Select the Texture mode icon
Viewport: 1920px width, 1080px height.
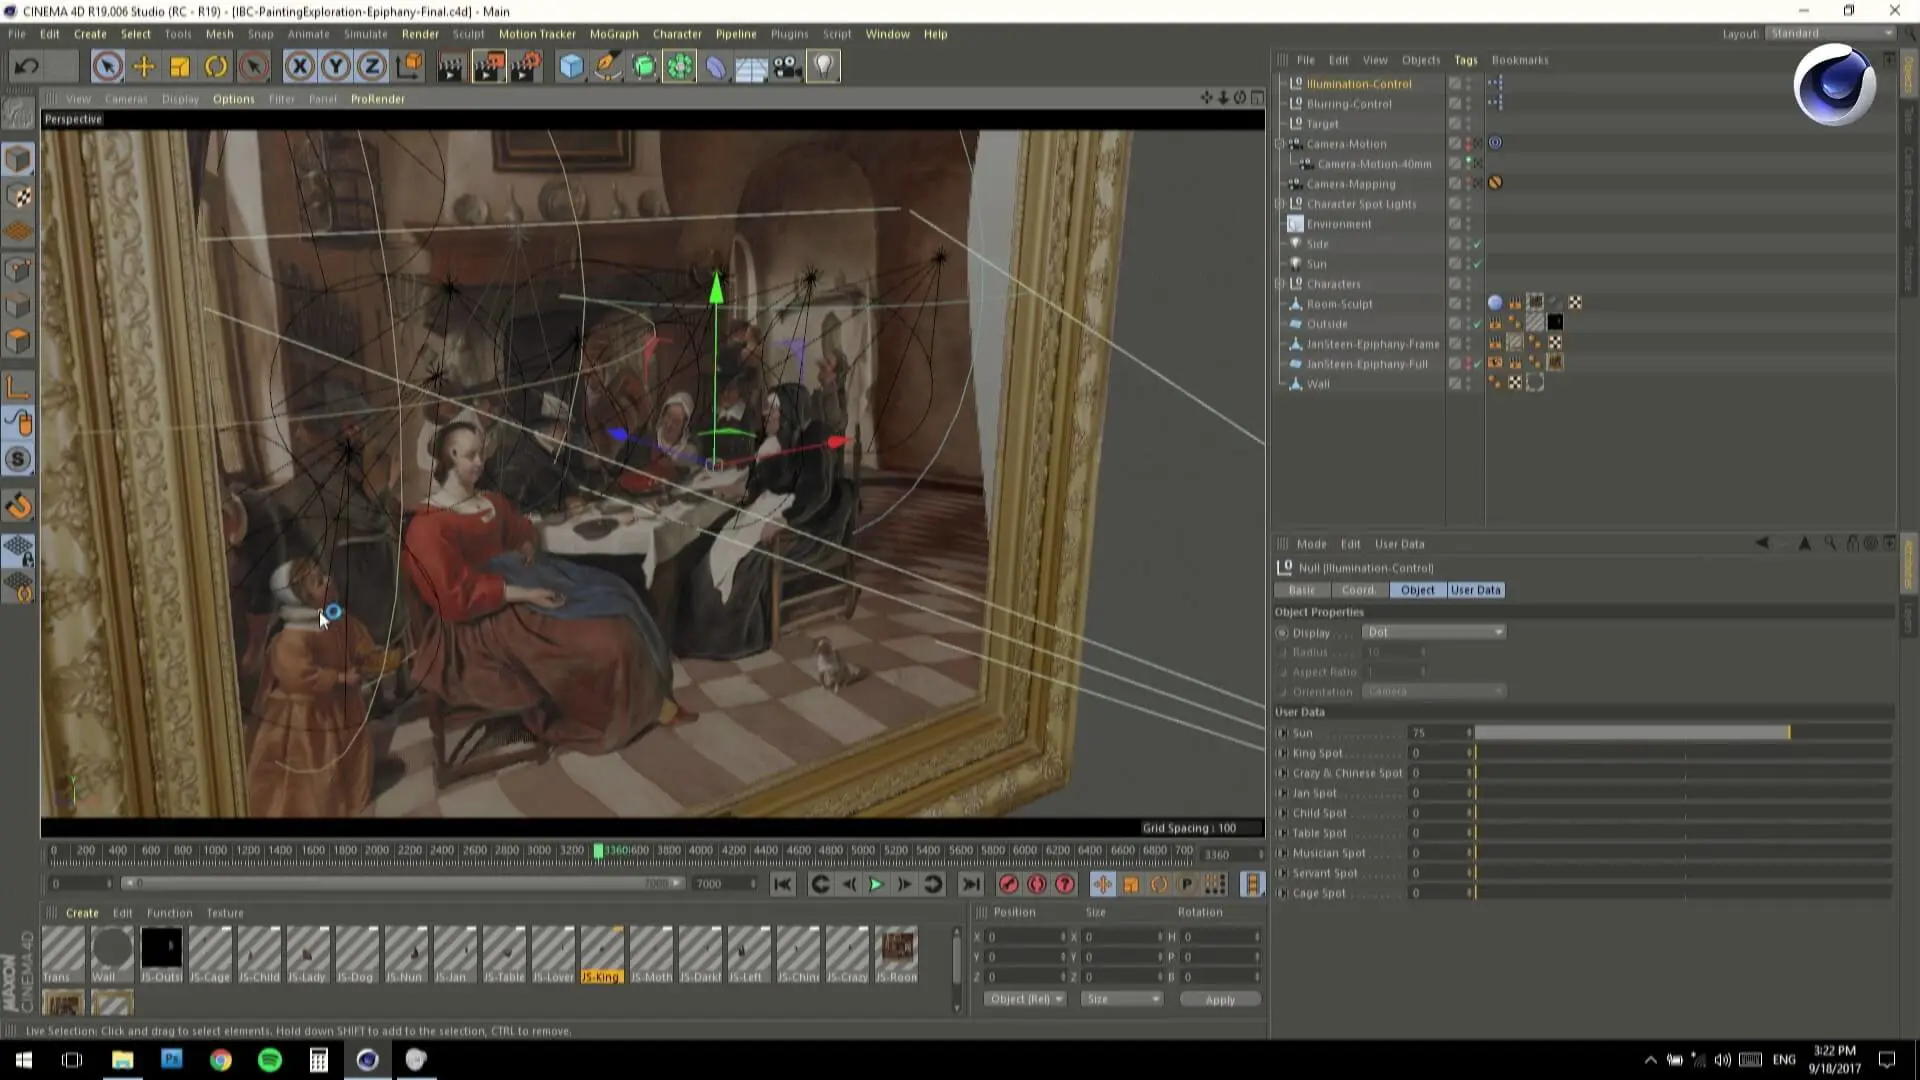[x=18, y=196]
